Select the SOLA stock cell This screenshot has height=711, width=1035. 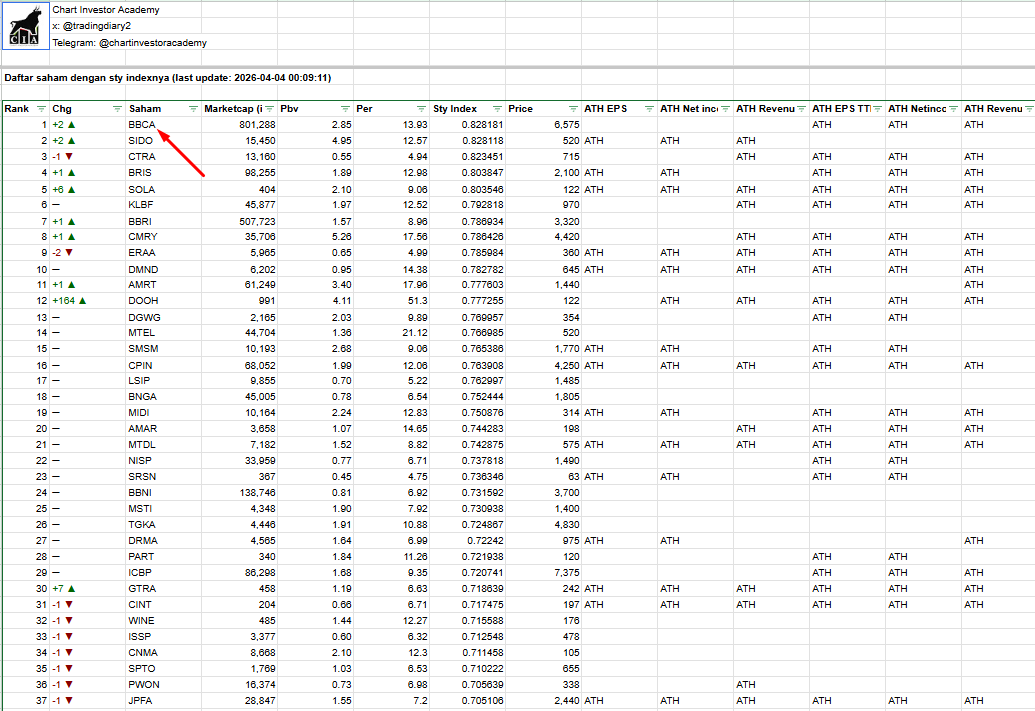(x=164, y=189)
